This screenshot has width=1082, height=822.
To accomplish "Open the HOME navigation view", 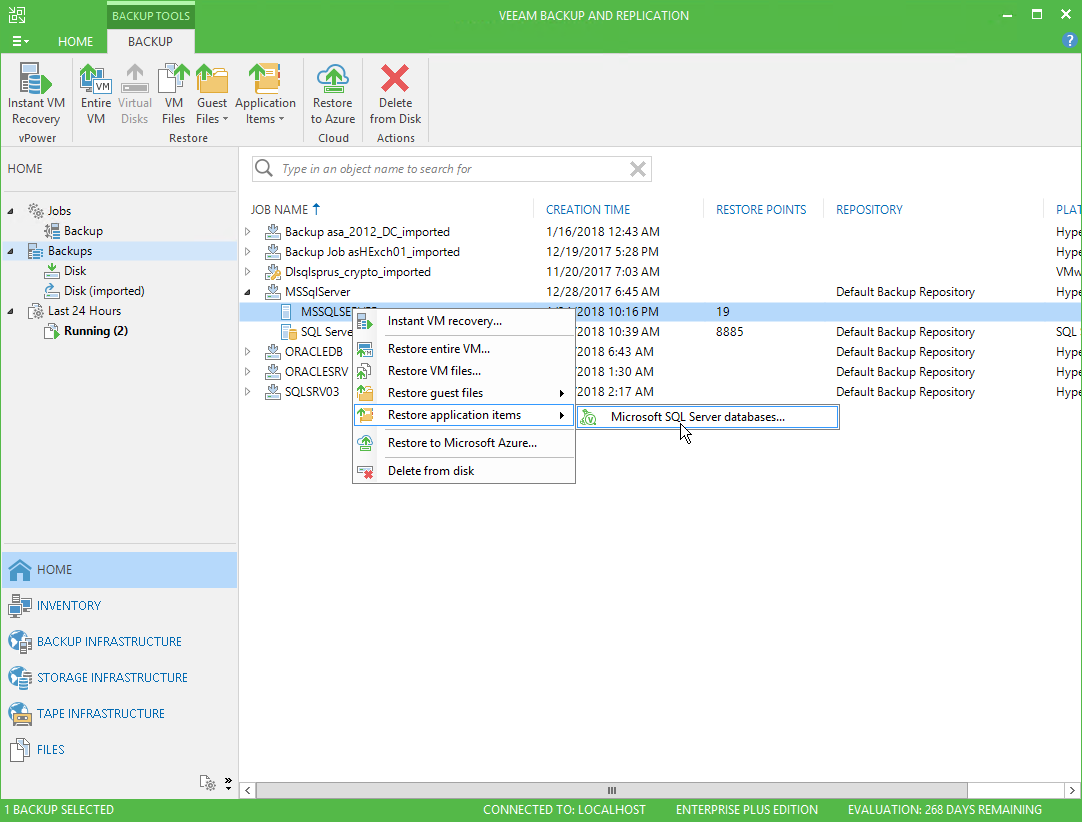I will 119,570.
